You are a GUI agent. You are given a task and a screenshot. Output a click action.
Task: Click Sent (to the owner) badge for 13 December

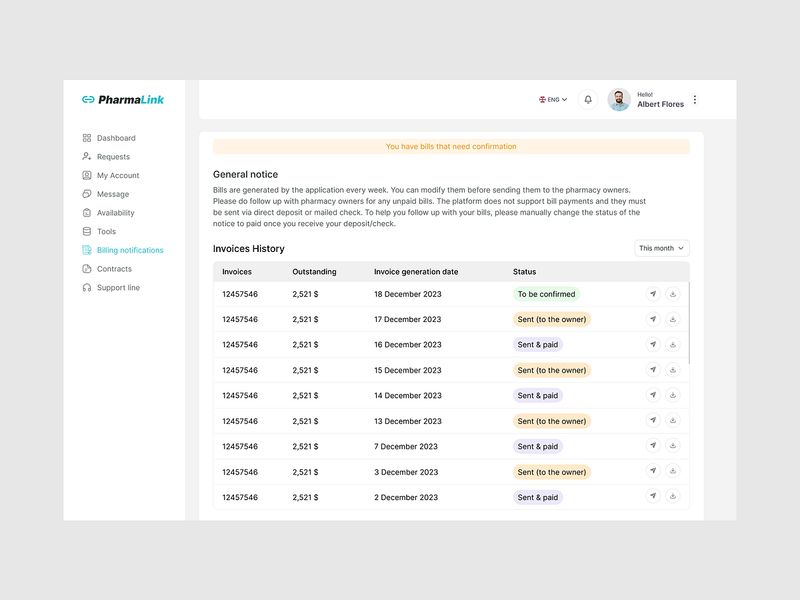(552, 421)
